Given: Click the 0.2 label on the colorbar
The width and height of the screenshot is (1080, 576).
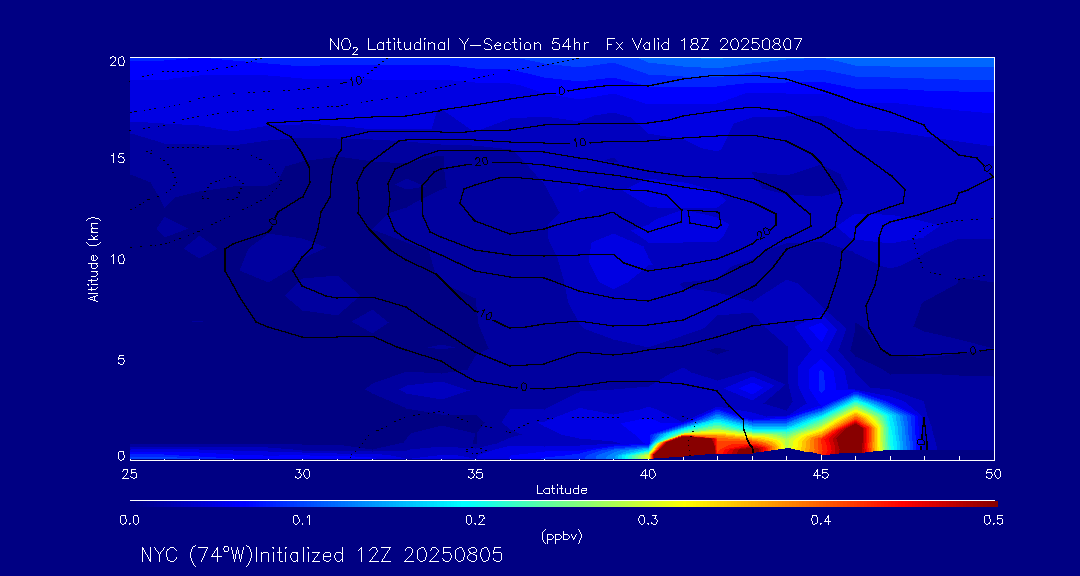Looking at the screenshot, I should [x=475, y=520].
